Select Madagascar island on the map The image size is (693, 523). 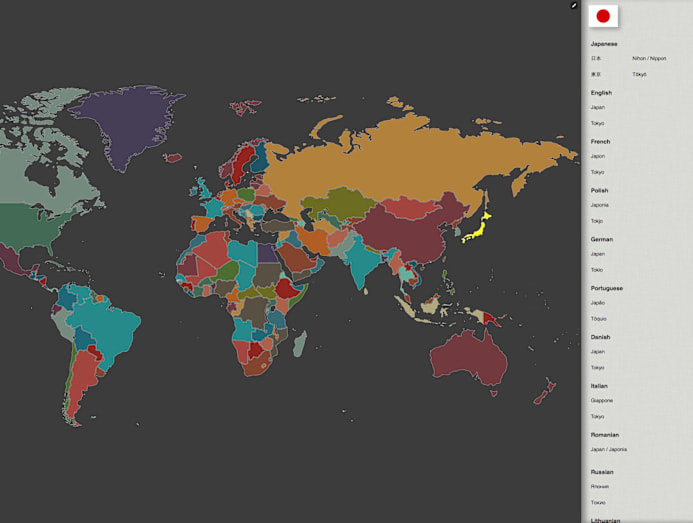pos(299,344)
